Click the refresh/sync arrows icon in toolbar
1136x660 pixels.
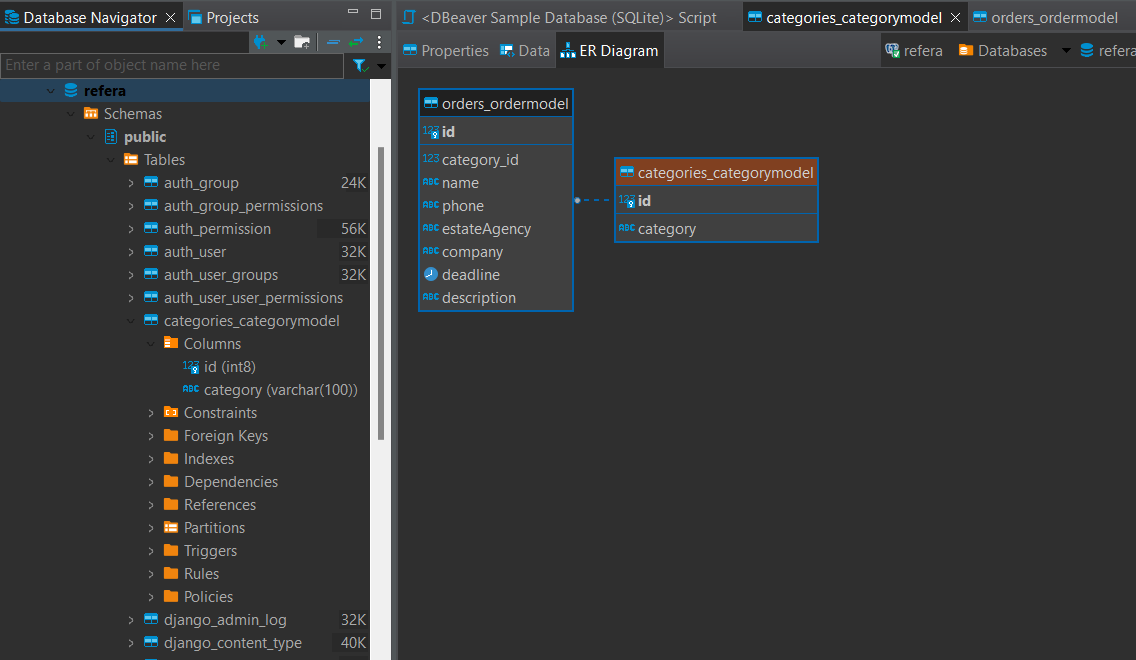tap(357, 42)
